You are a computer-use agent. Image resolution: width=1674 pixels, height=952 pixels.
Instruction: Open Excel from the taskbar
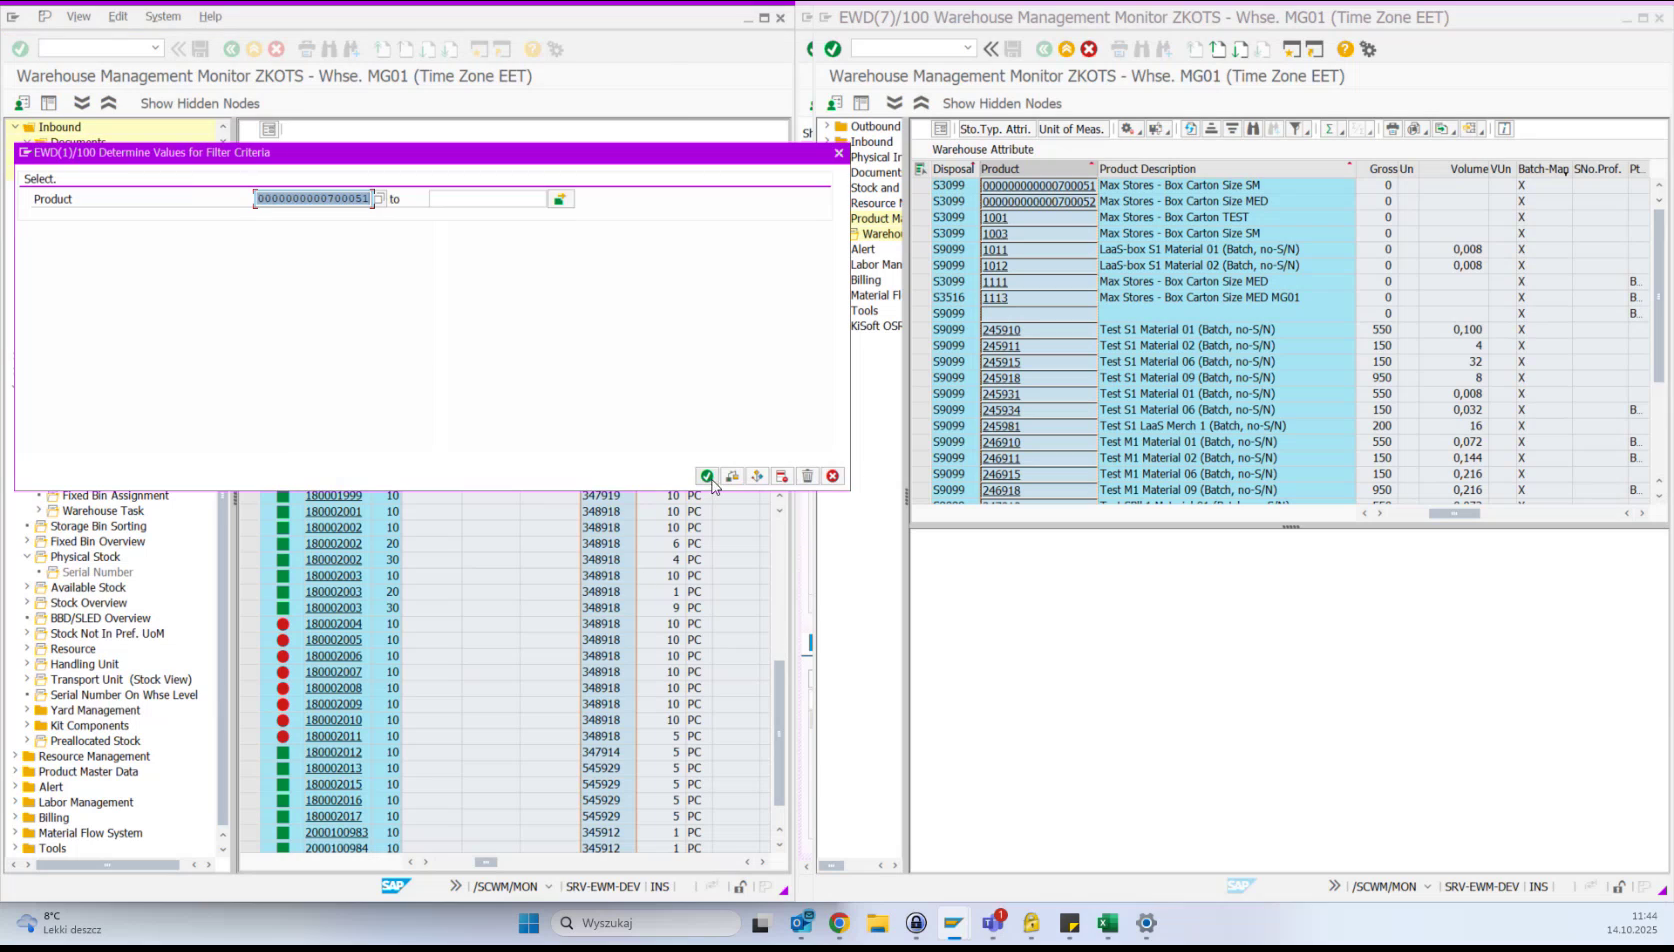[1107, 923]
